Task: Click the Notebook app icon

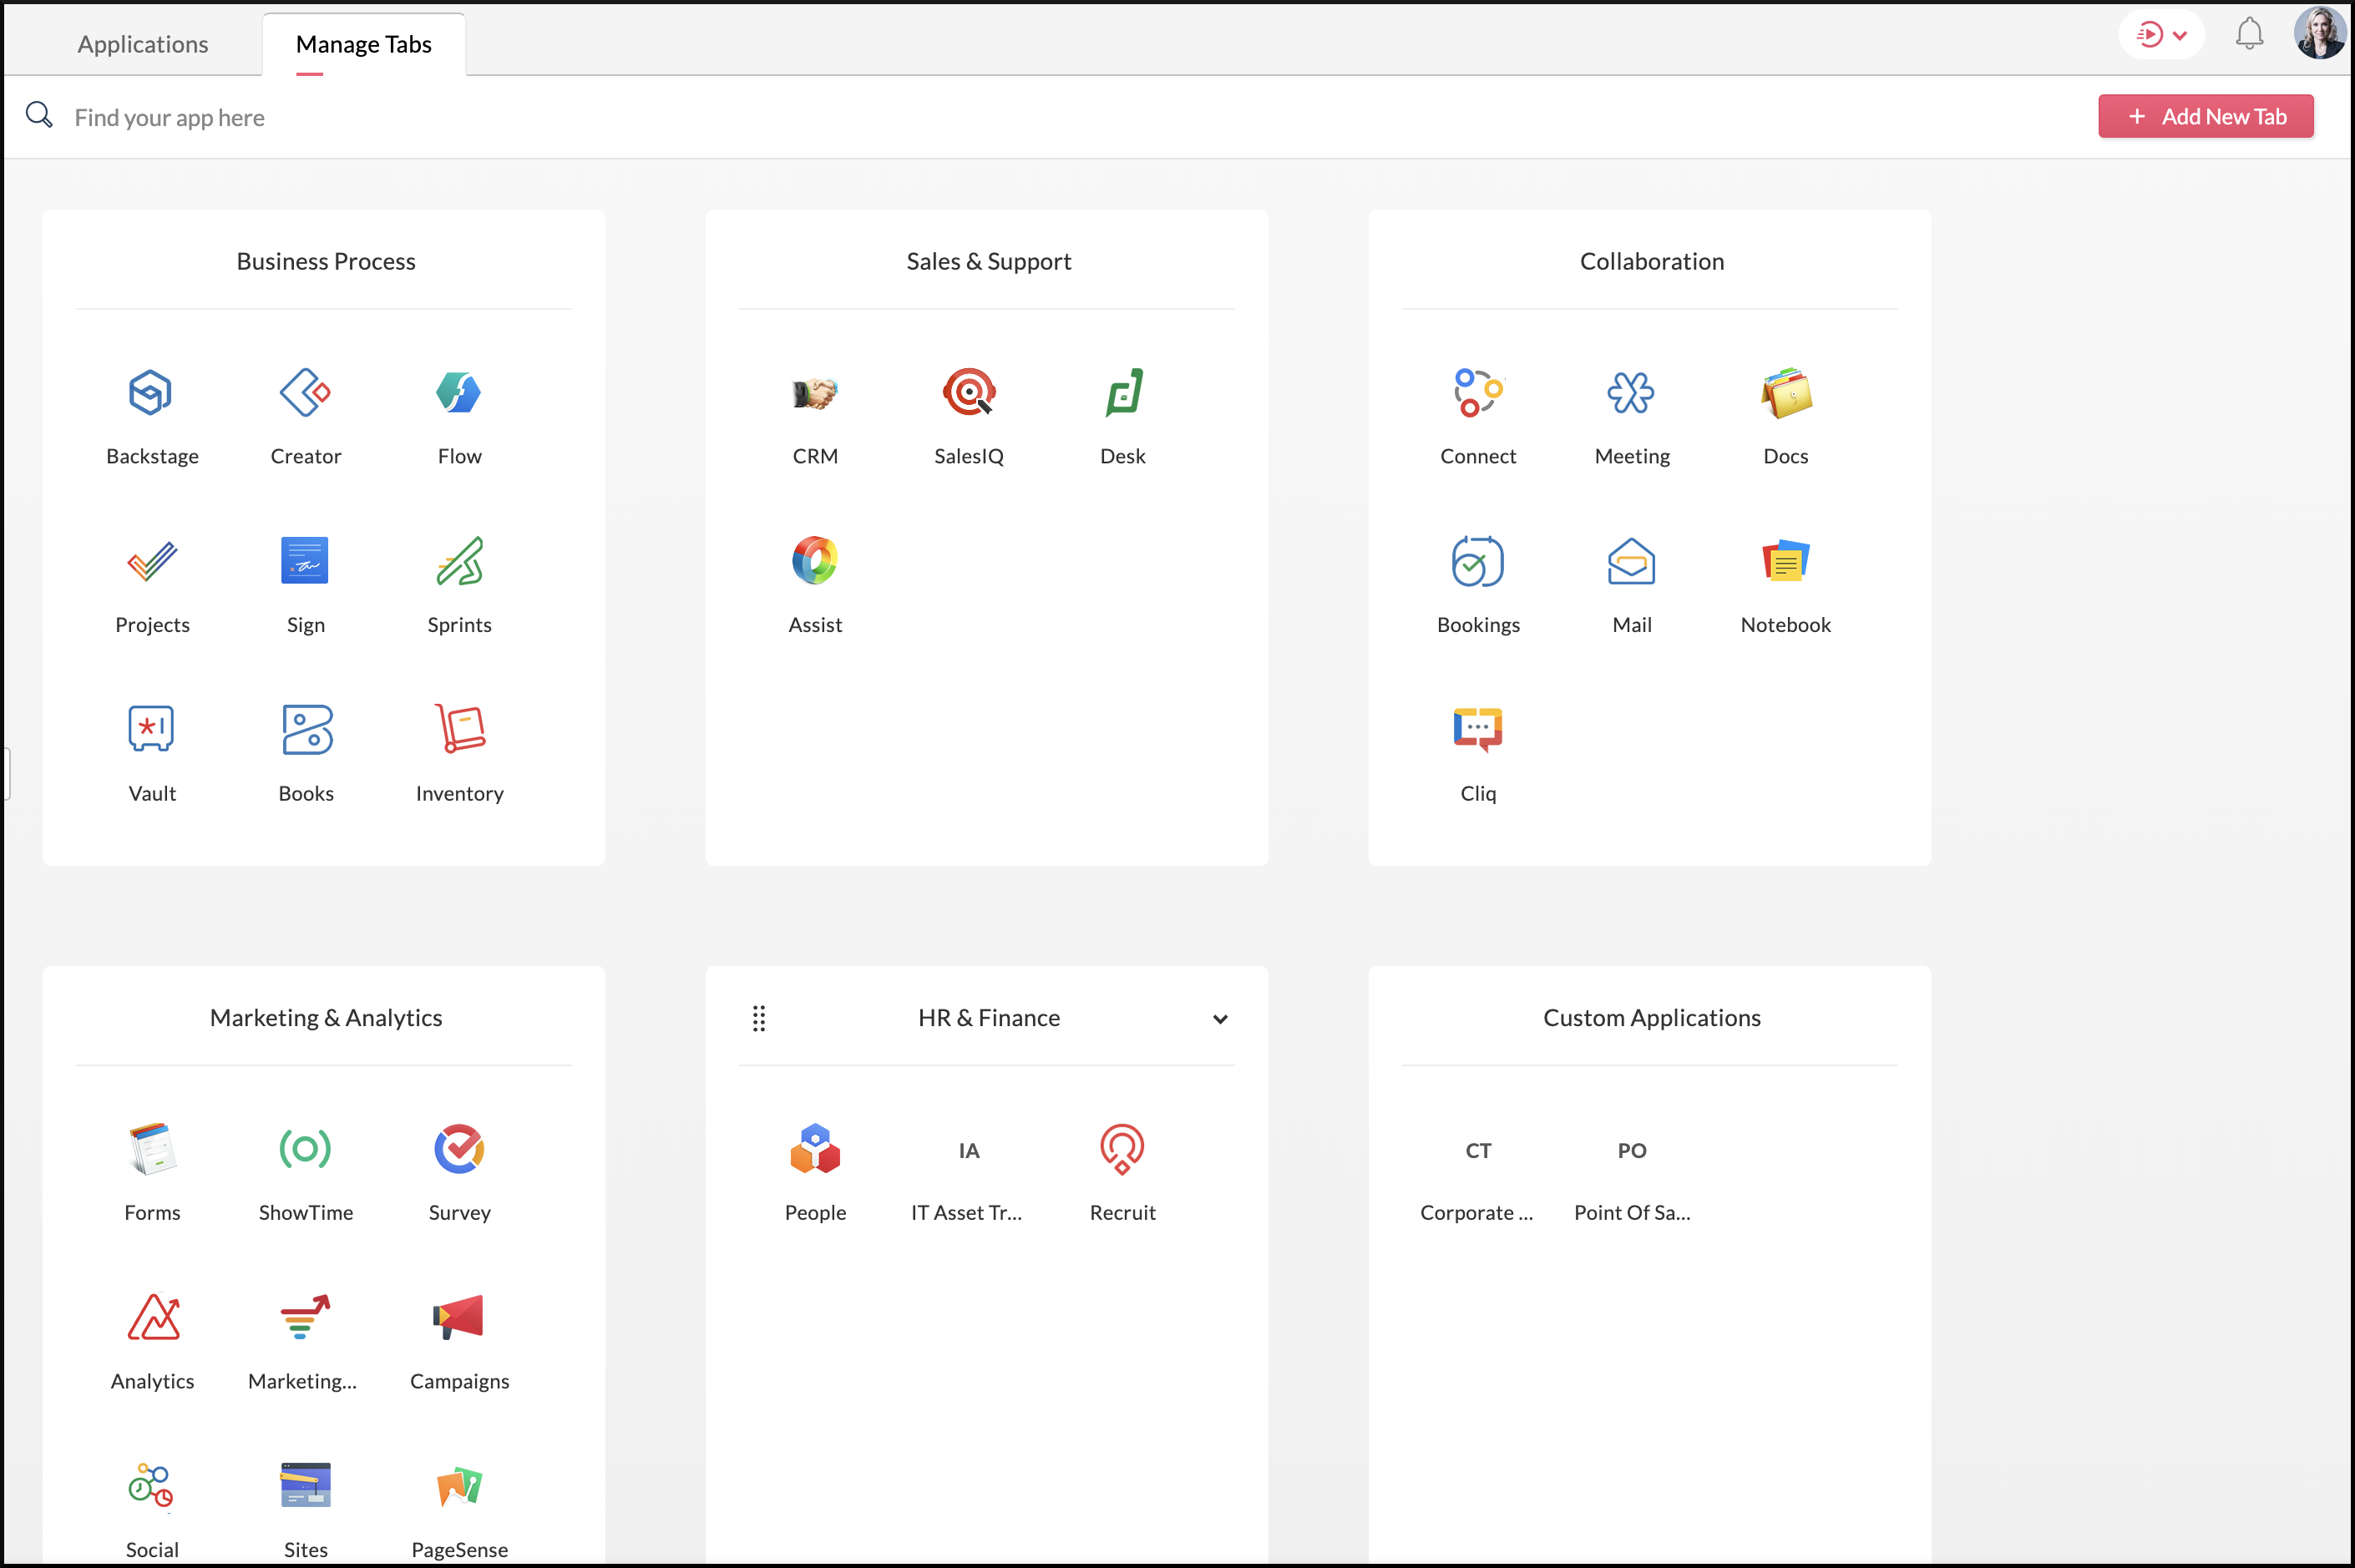Action: (x=1785, y=561)
